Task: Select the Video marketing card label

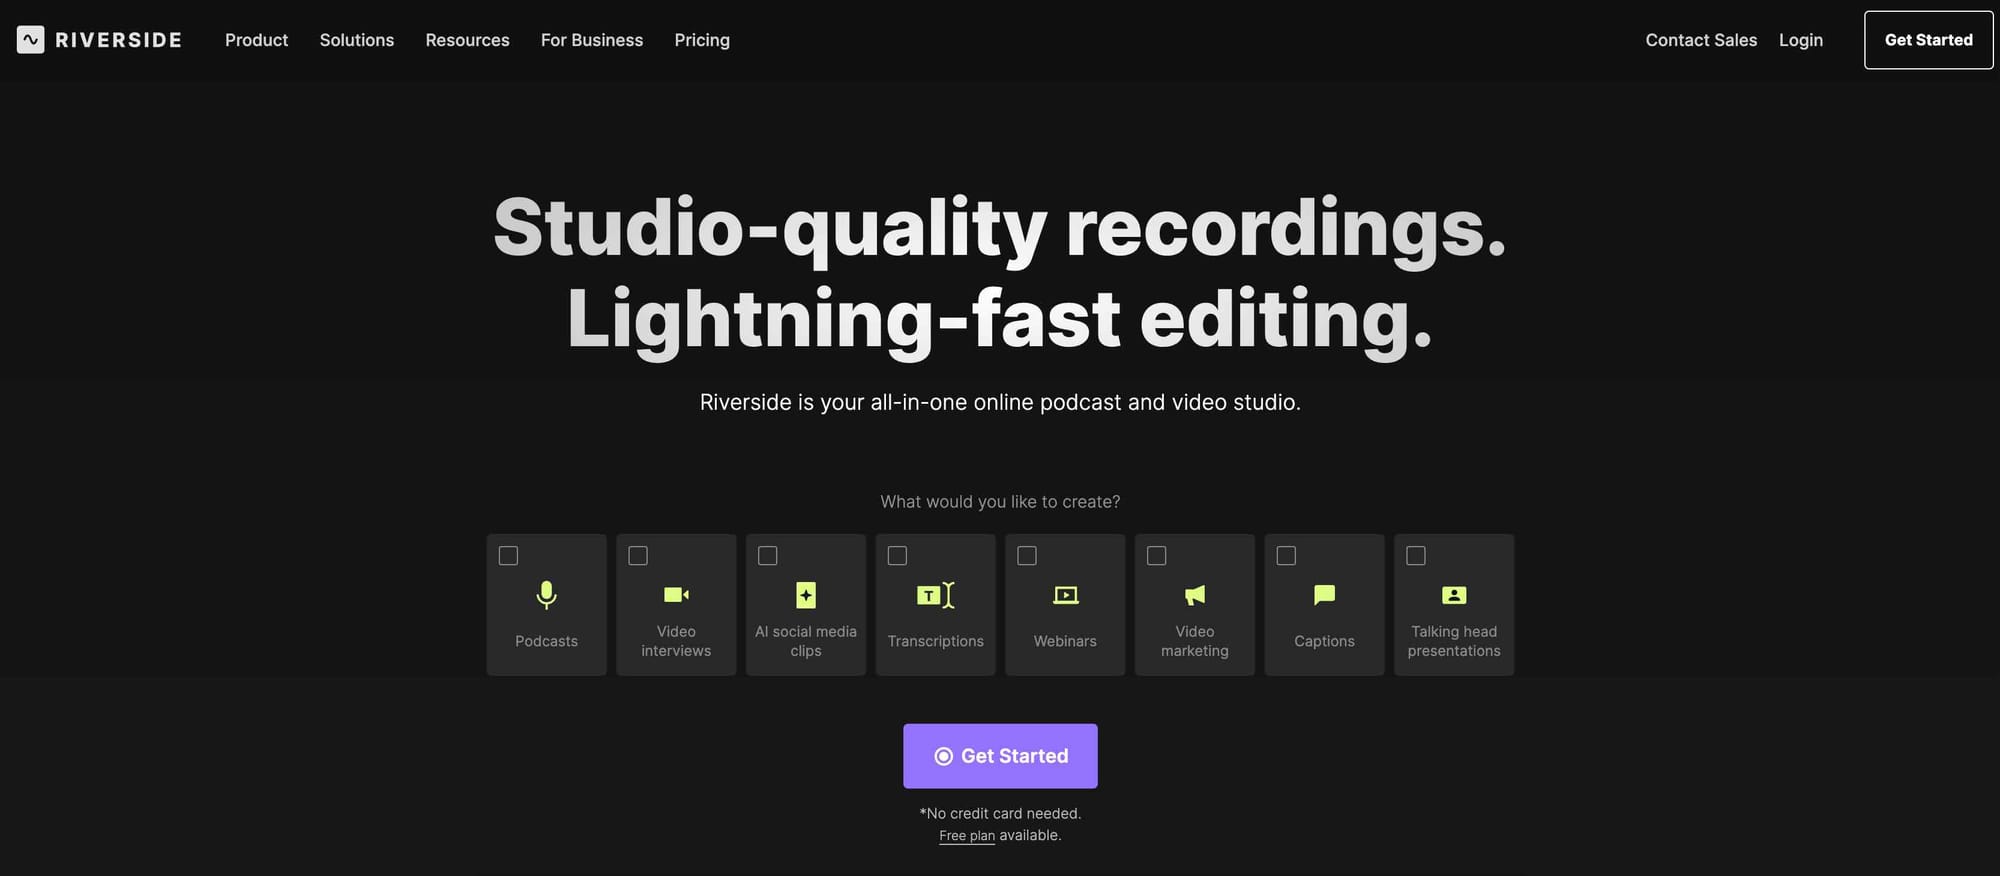Action: (1195, 641)
